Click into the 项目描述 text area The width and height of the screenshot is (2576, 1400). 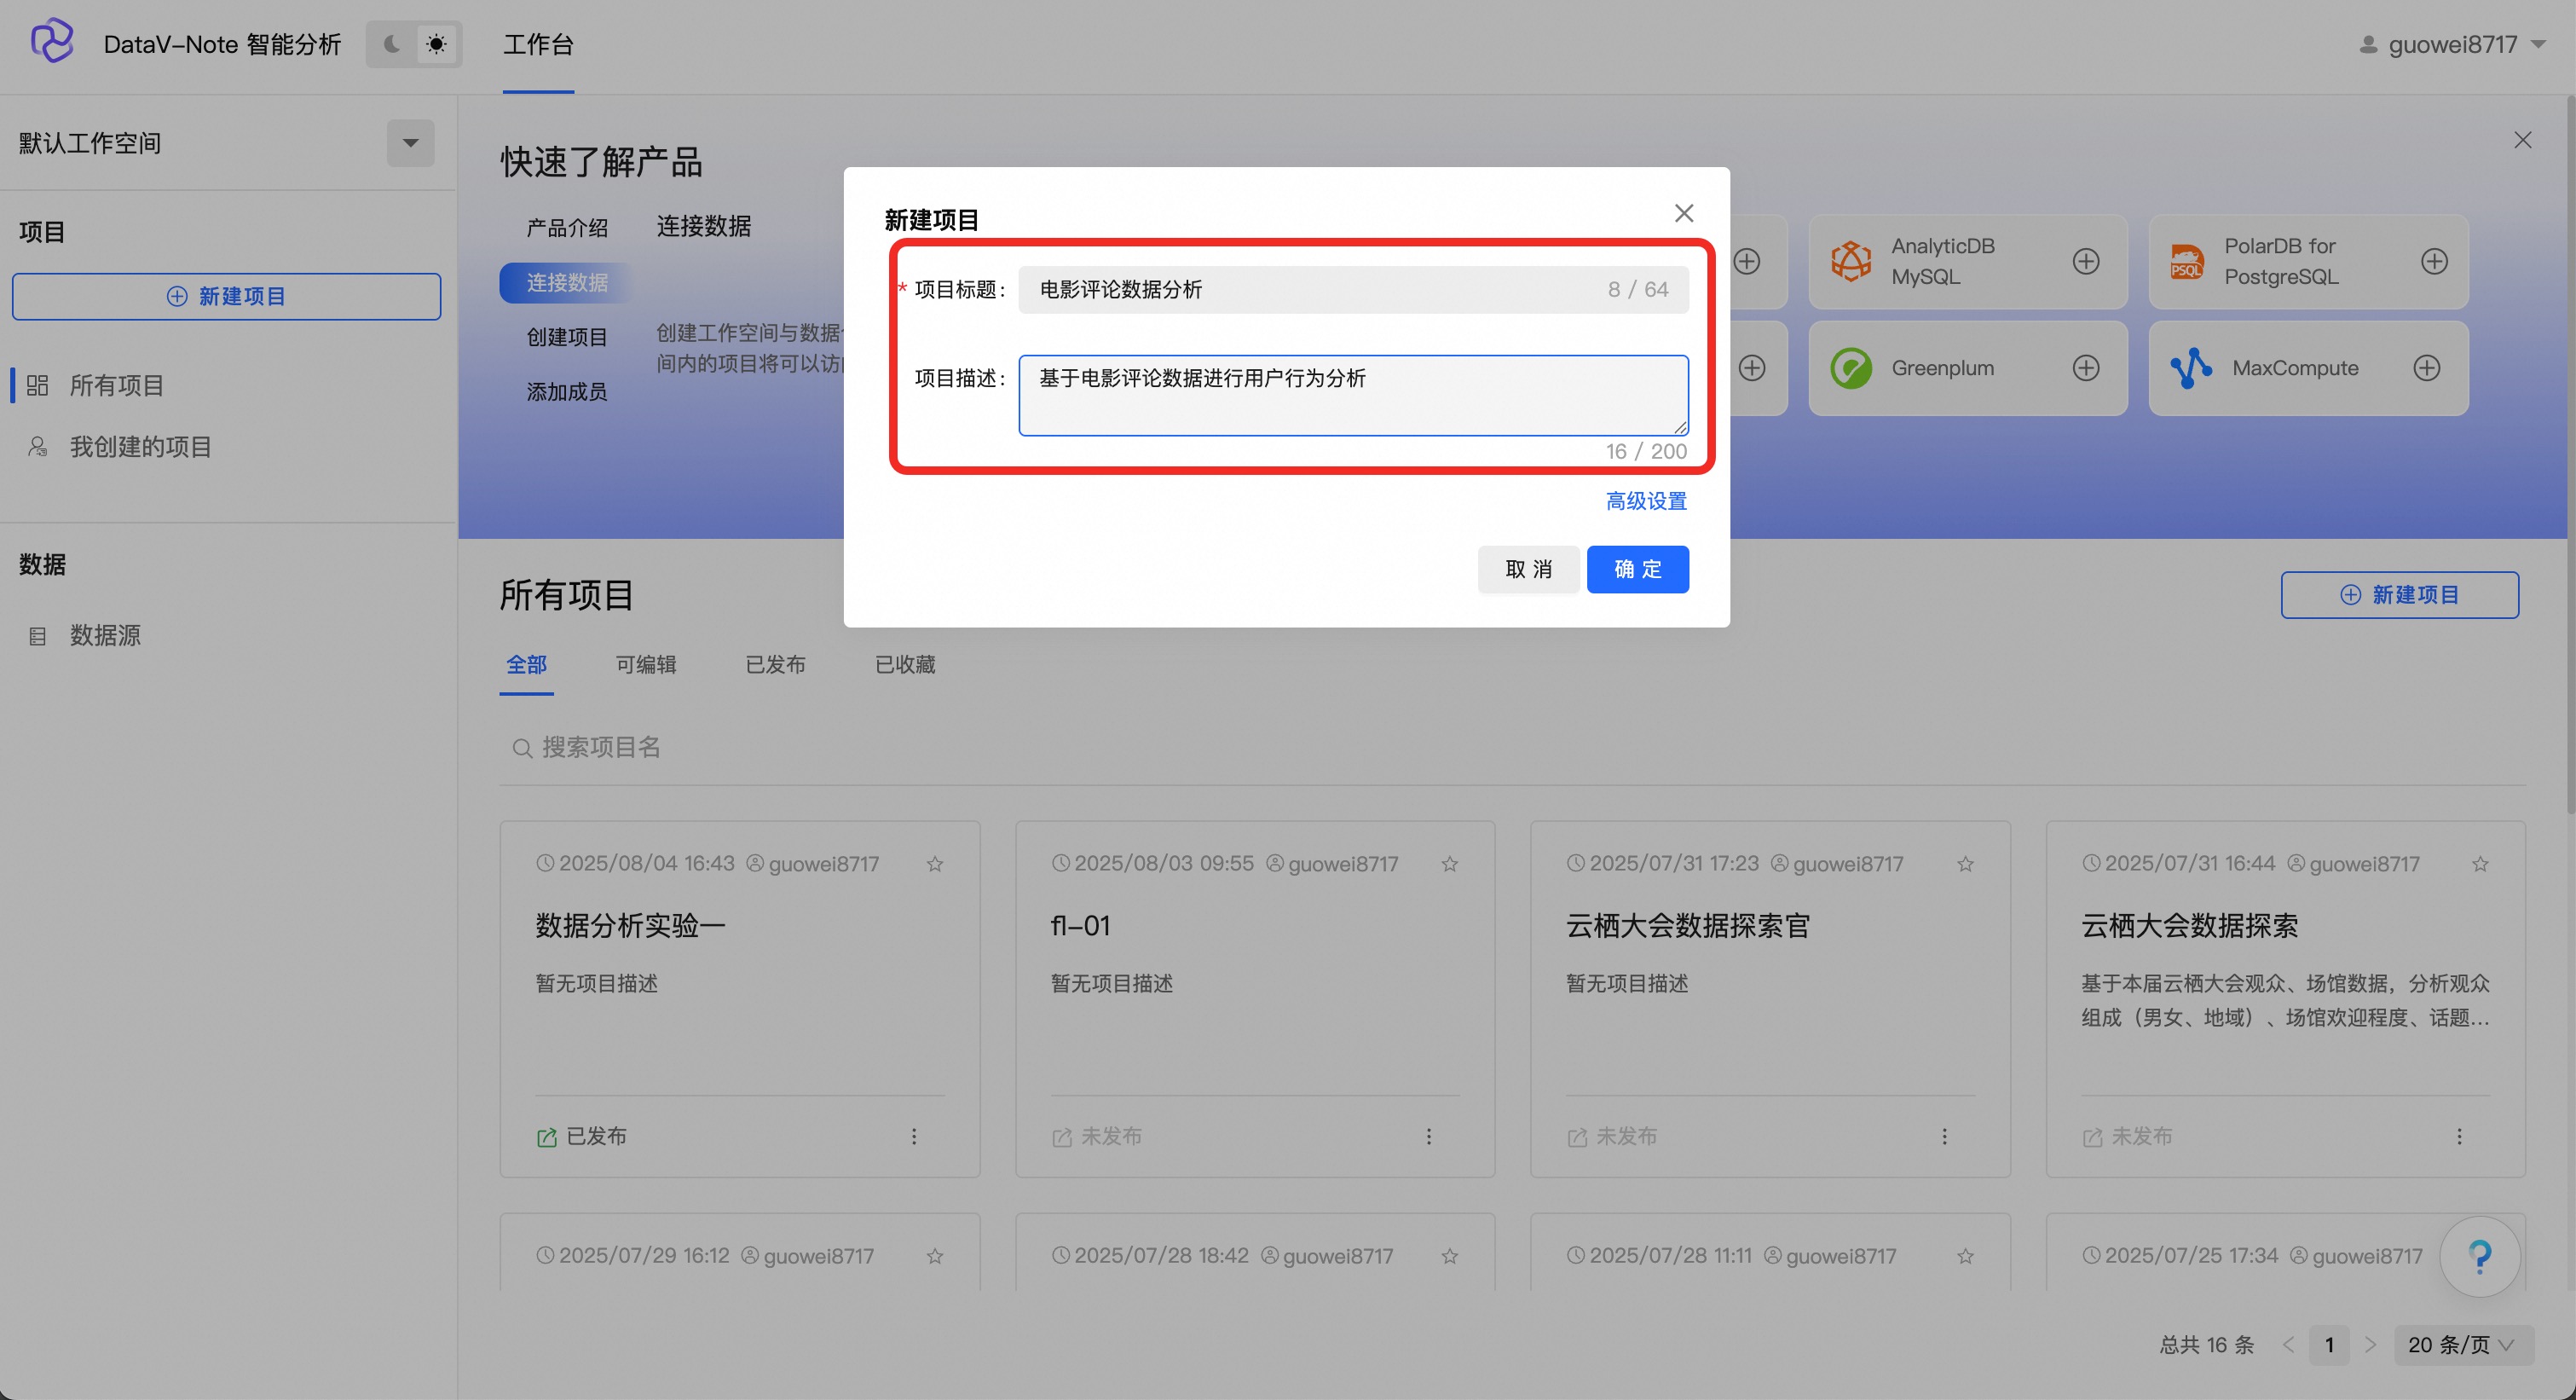tap(1352, 395)
